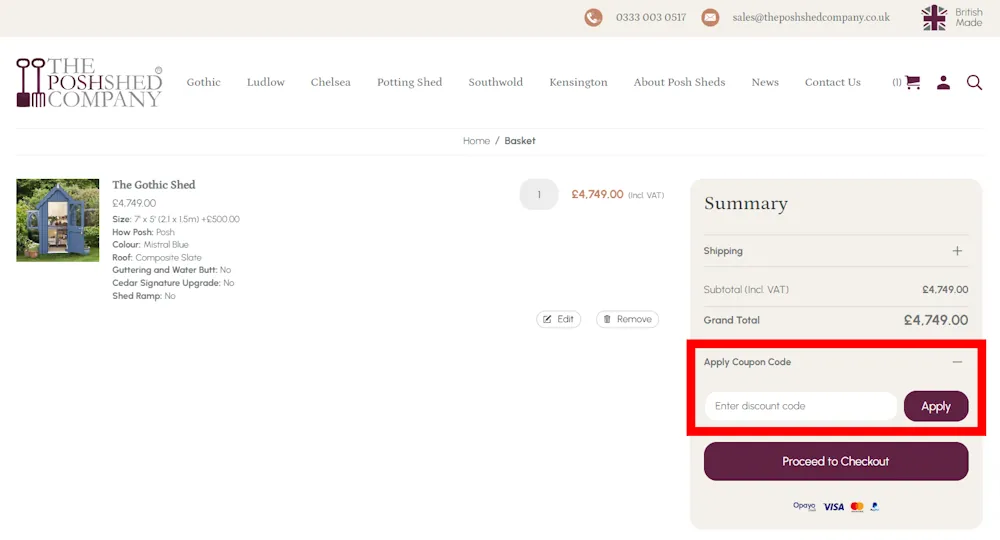Open the News menu item

[765, 82]
